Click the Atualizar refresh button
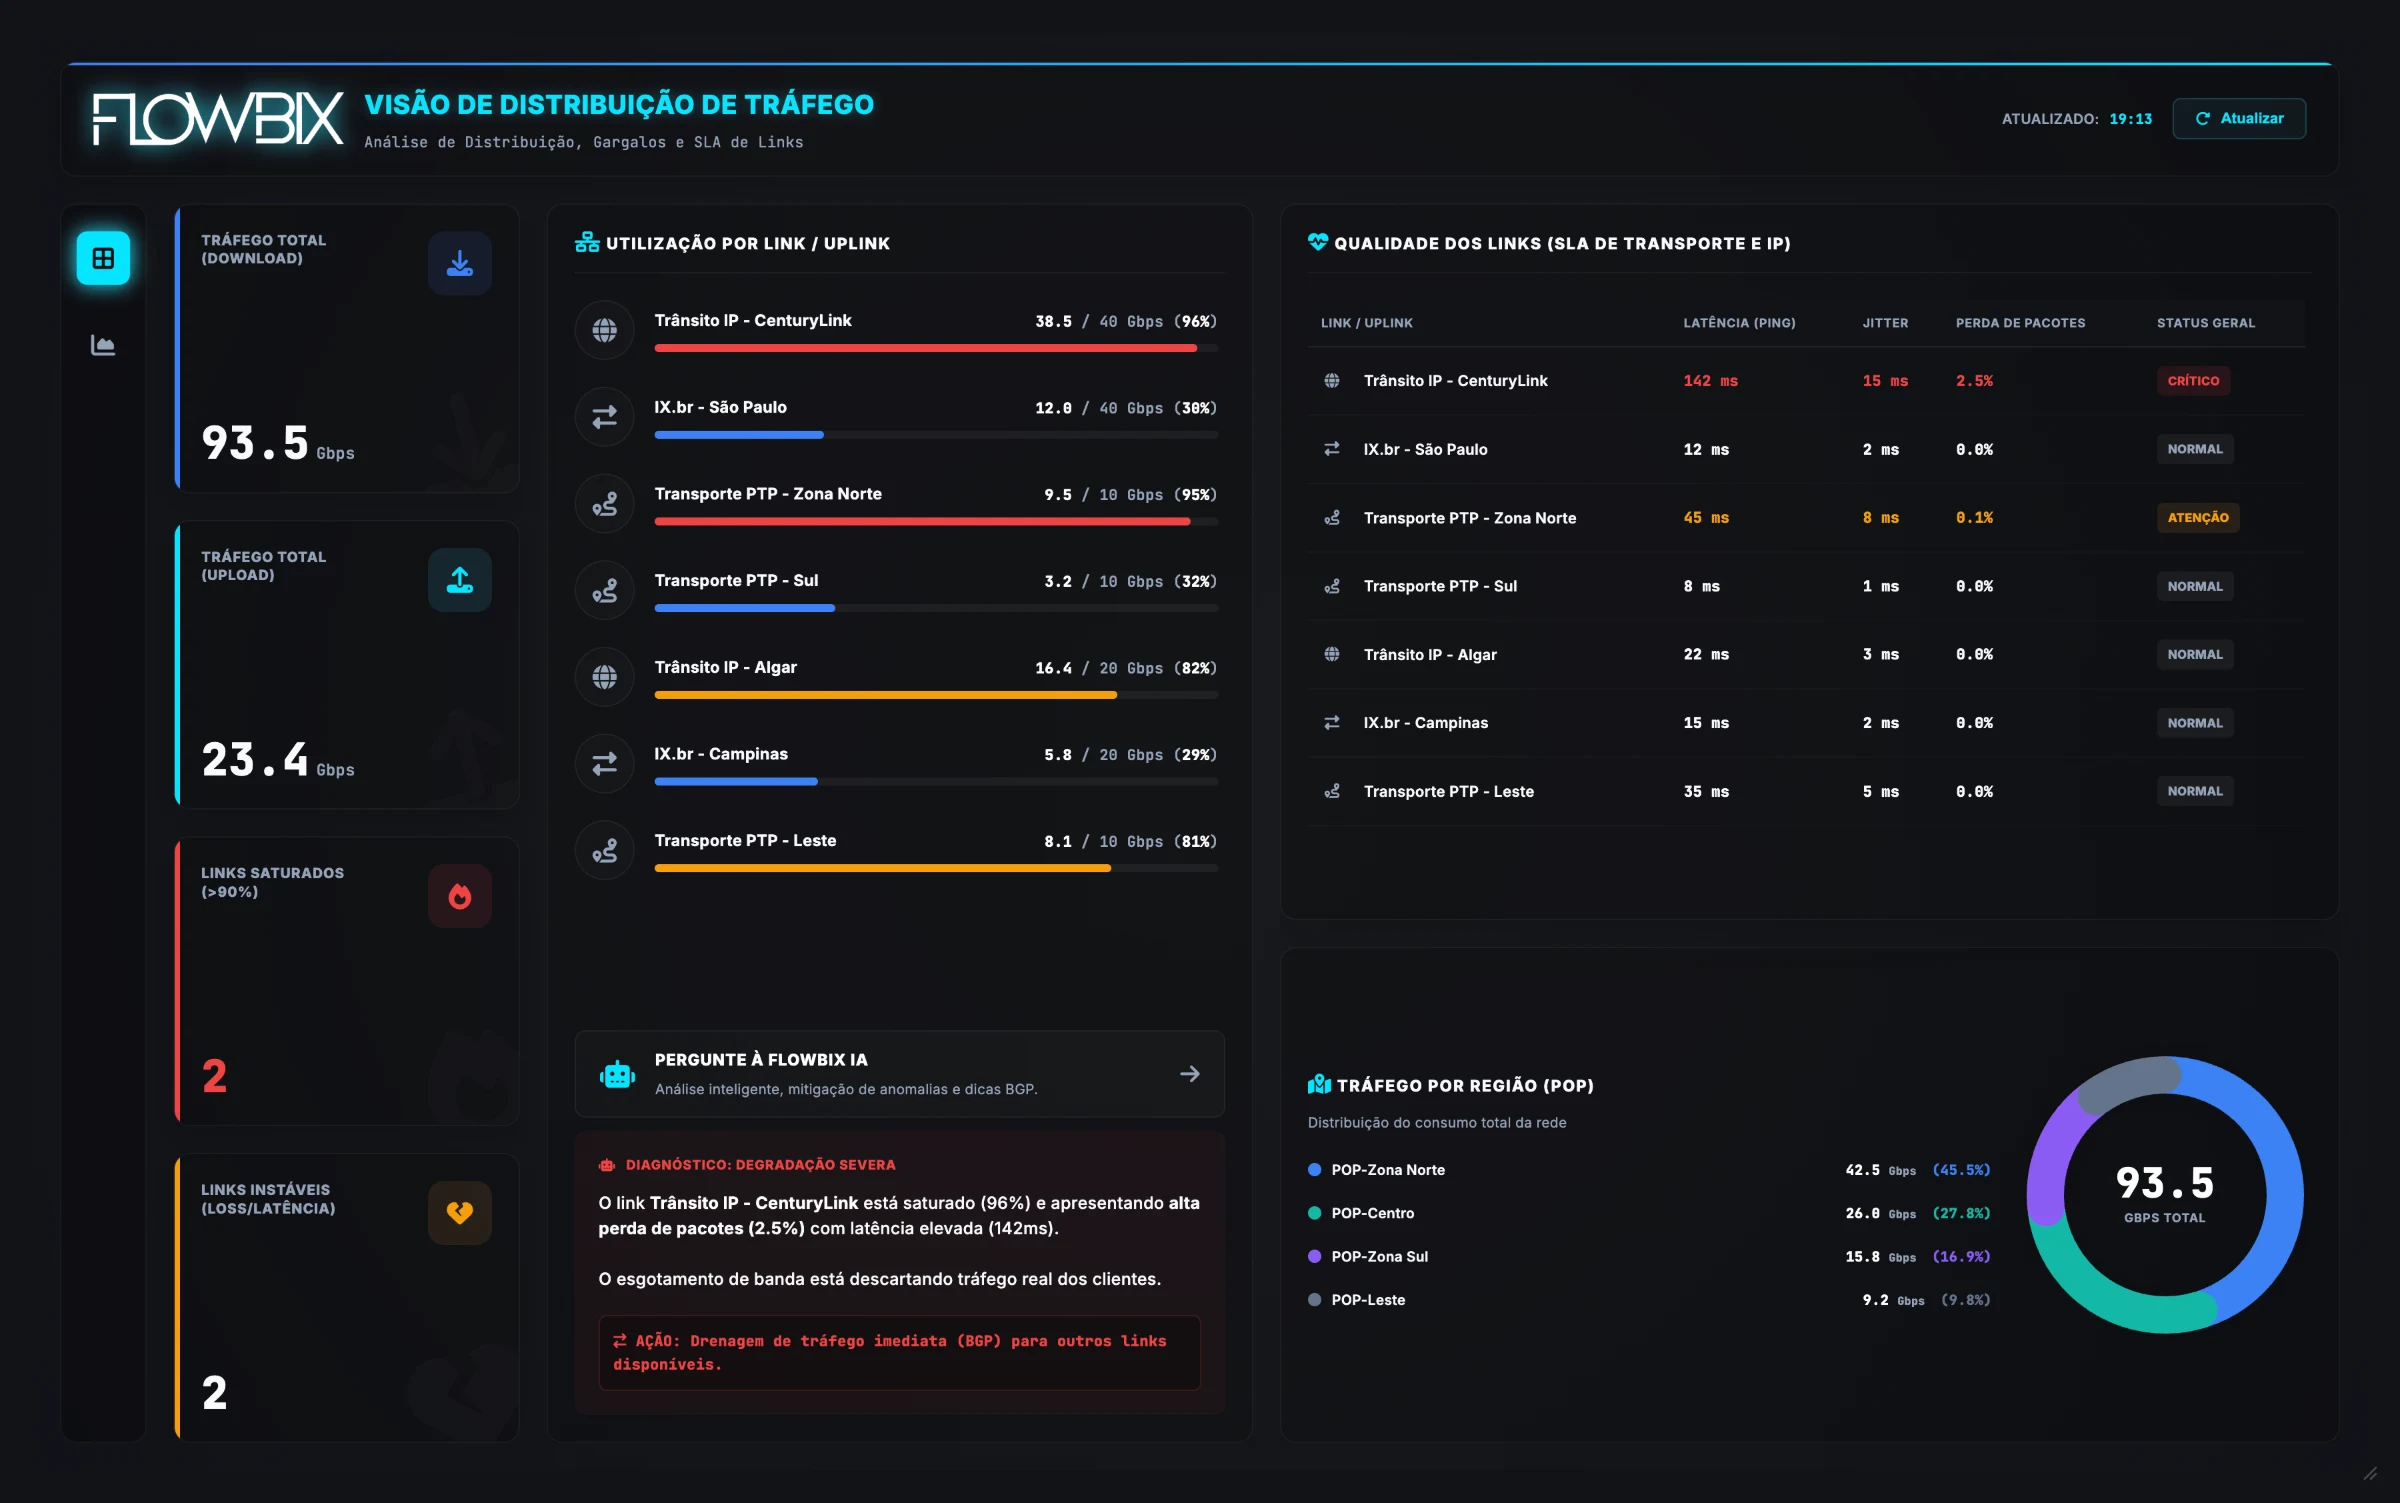Viewport: 2400px width, 1503px height. (x=2239, y=118)
